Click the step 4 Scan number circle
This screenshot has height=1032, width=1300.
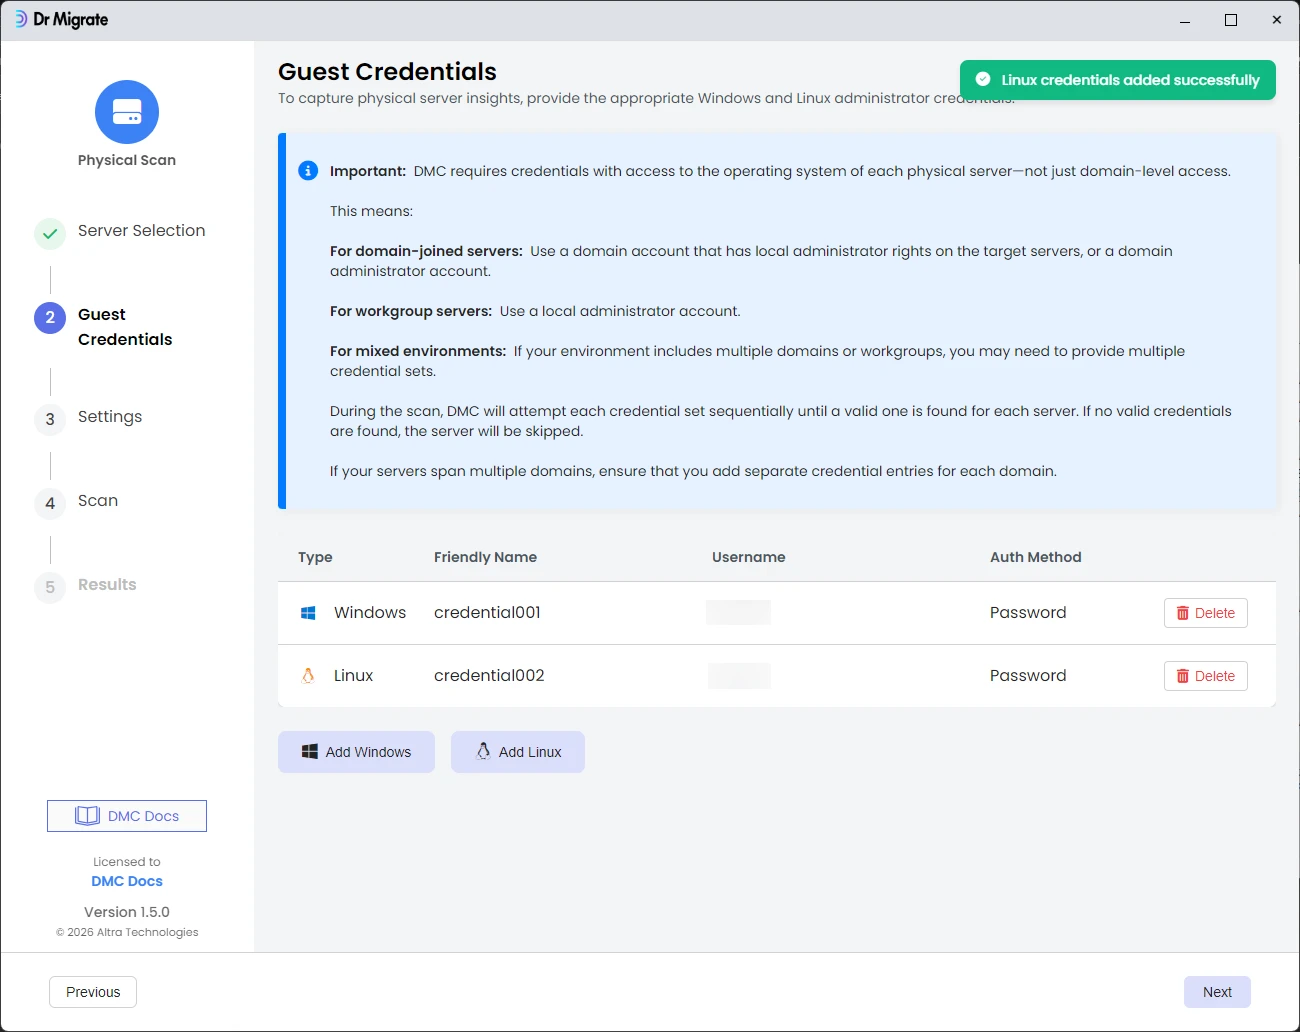50,504
